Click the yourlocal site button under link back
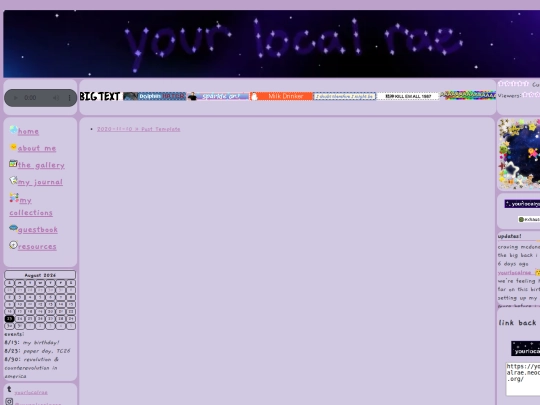The image size is (540, 405). (x=526, y=349)
